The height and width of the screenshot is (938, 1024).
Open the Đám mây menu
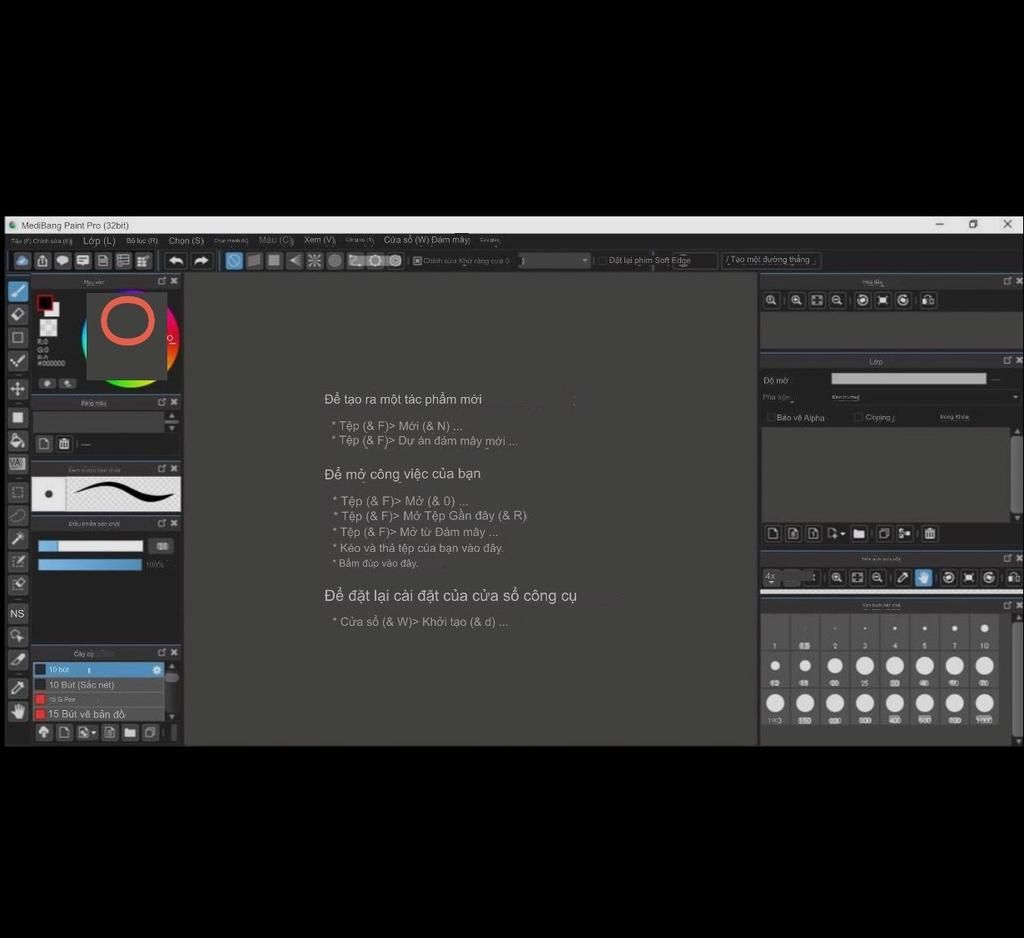tap(451, 240)
